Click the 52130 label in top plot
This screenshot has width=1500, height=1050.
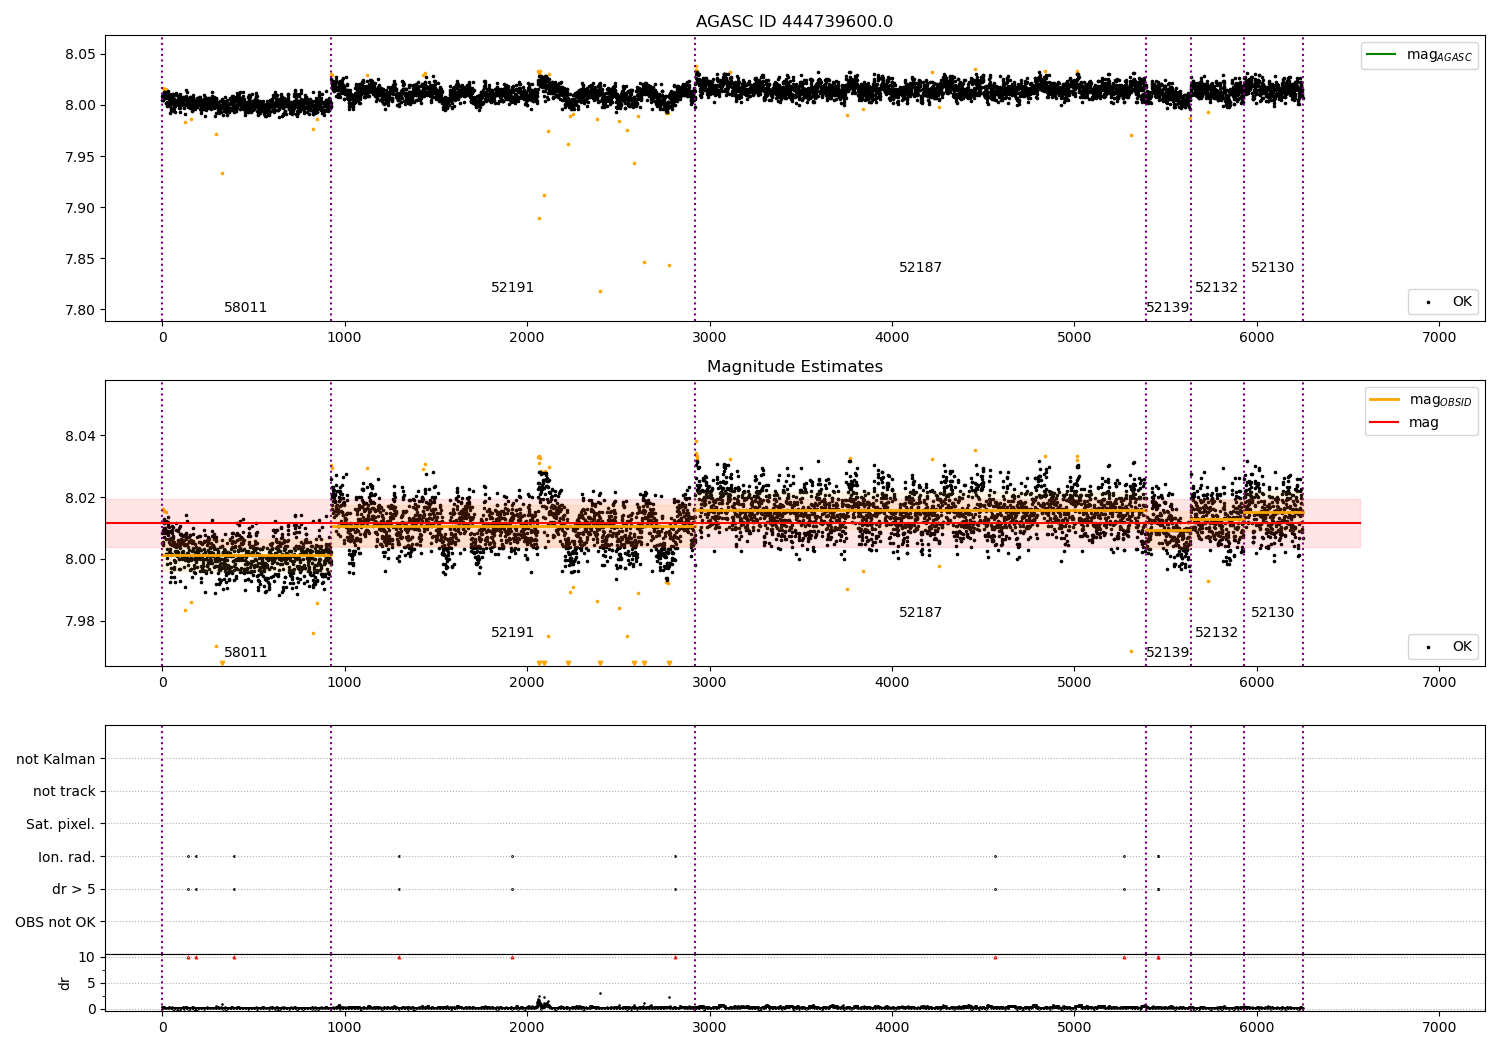(x=1272, y=268)
